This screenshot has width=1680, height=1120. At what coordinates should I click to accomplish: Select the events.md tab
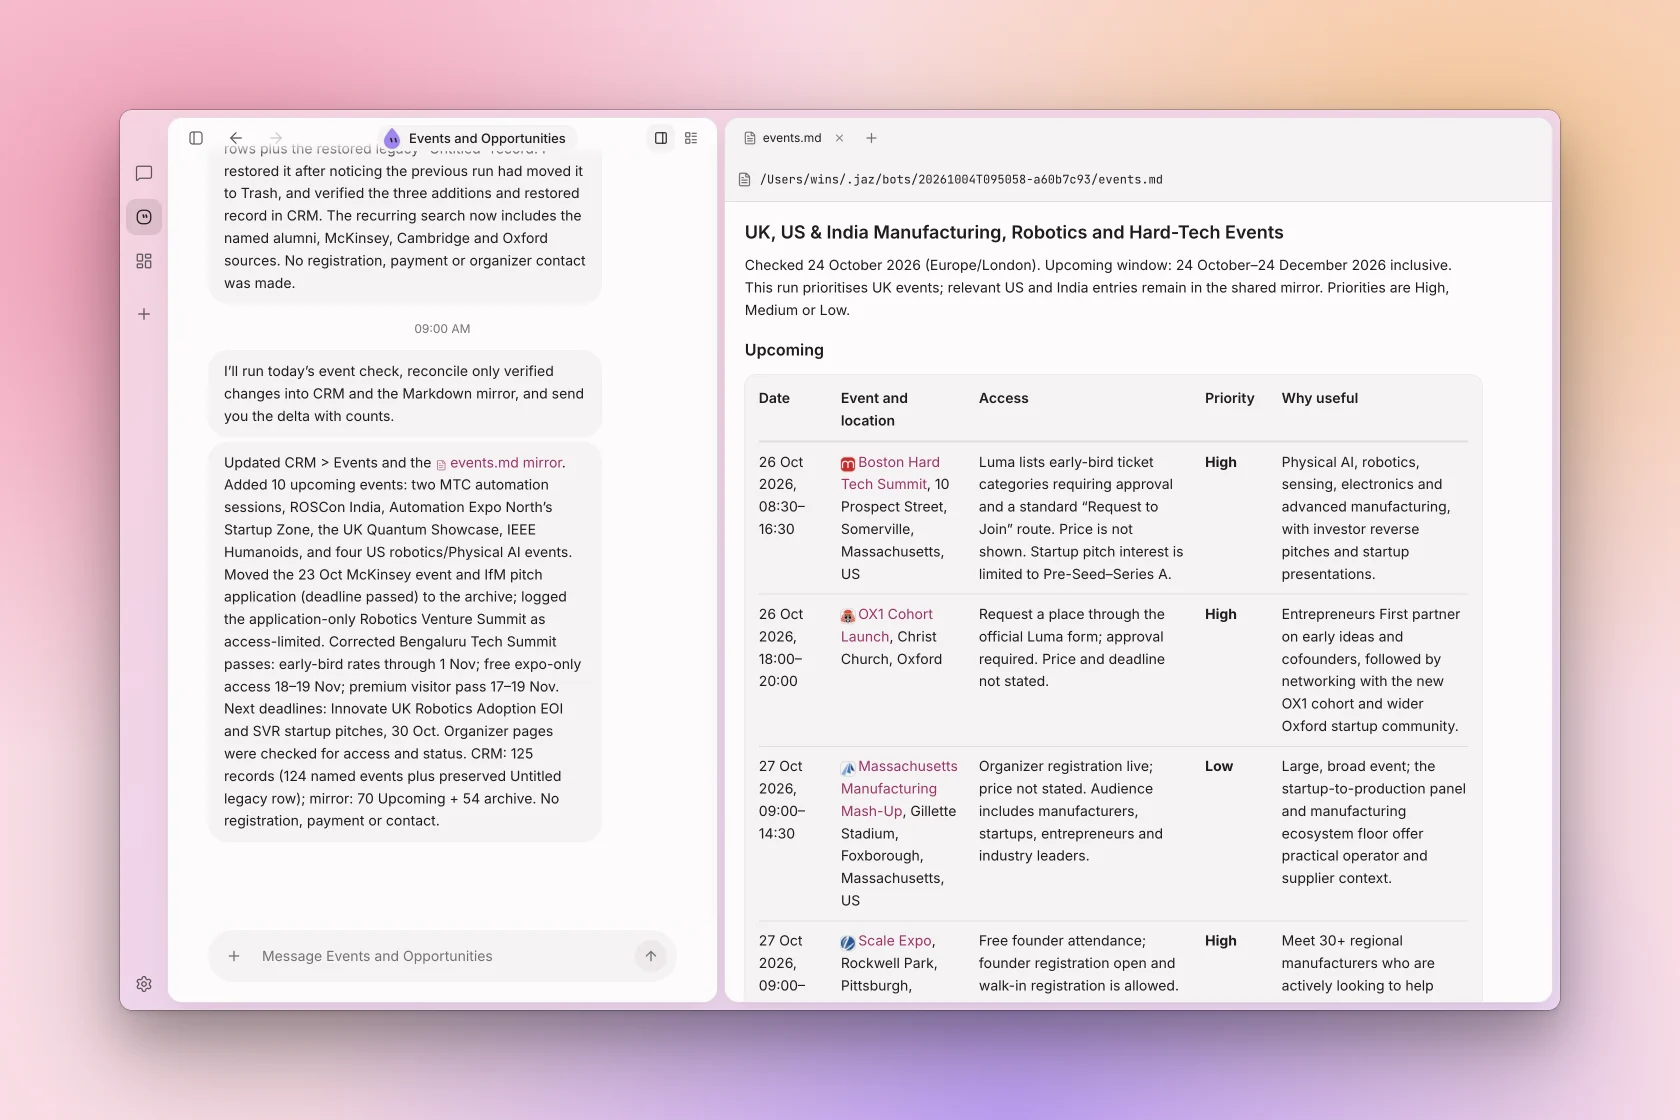(x=792, y=138)
